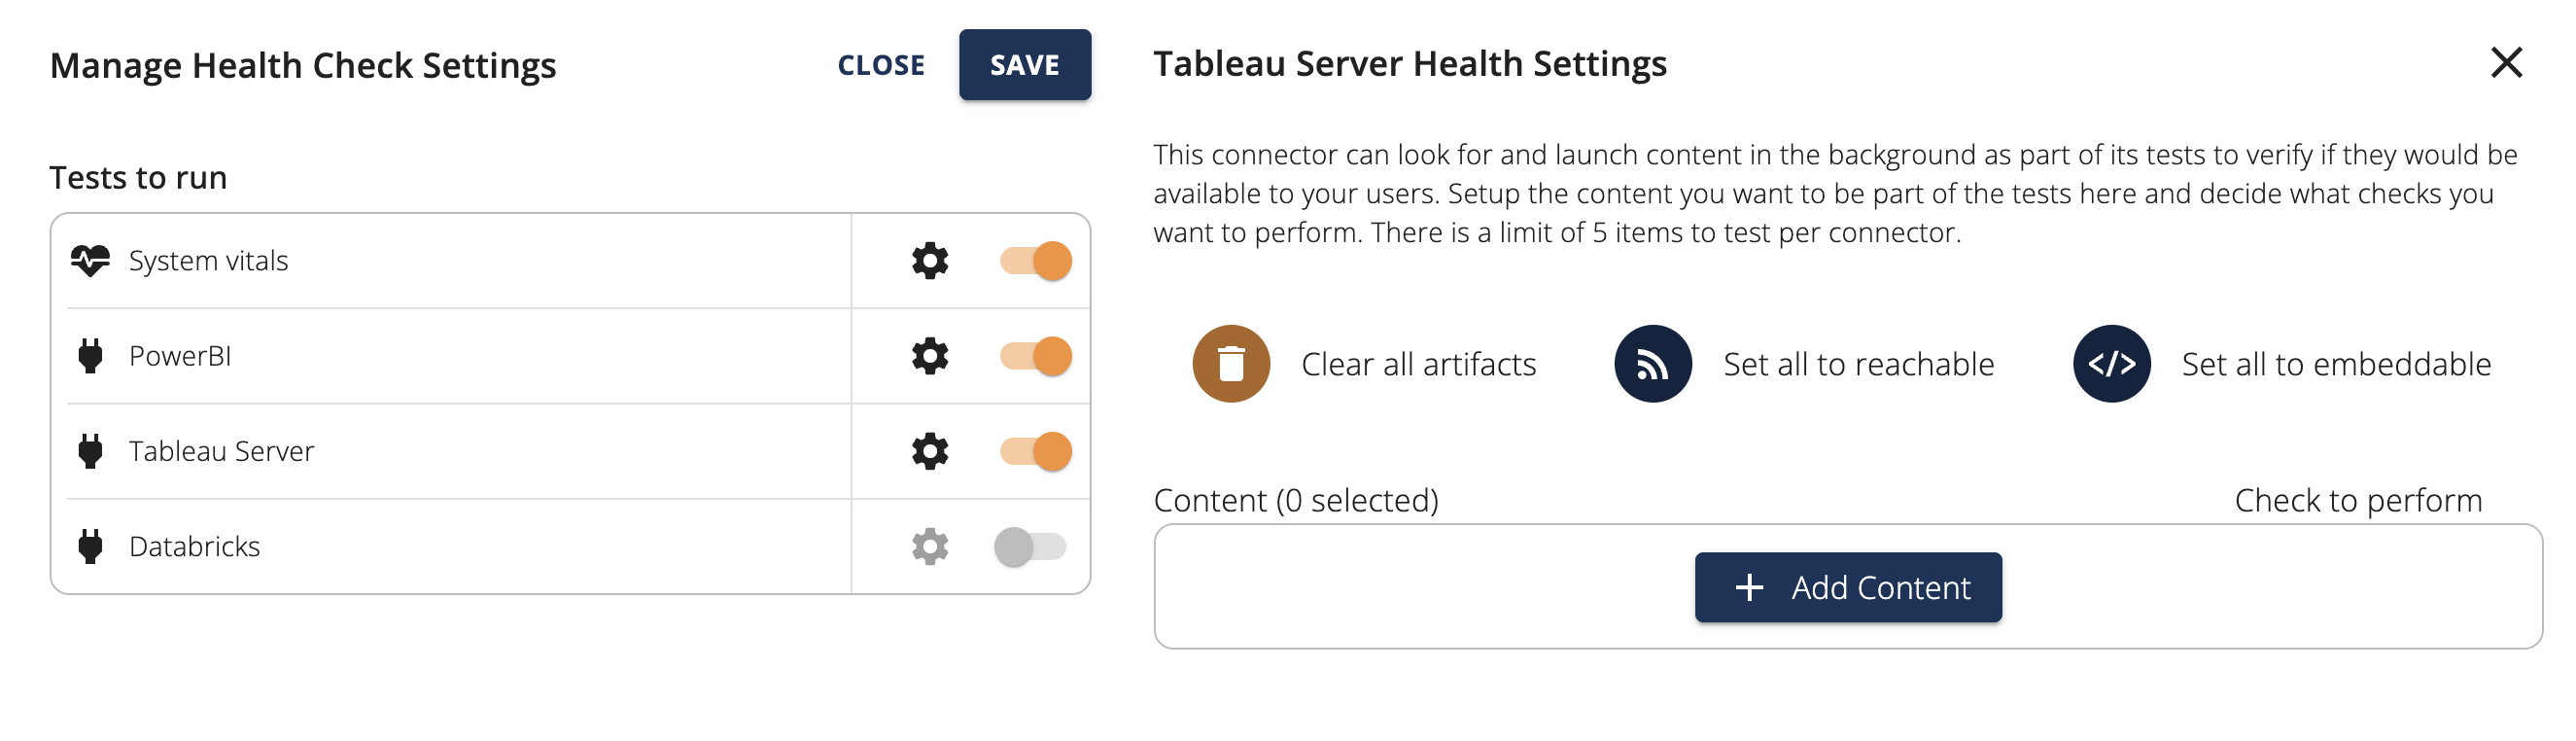Click Add Content button
Viewport: 2576px width, 741px height.
(1847, 587)
